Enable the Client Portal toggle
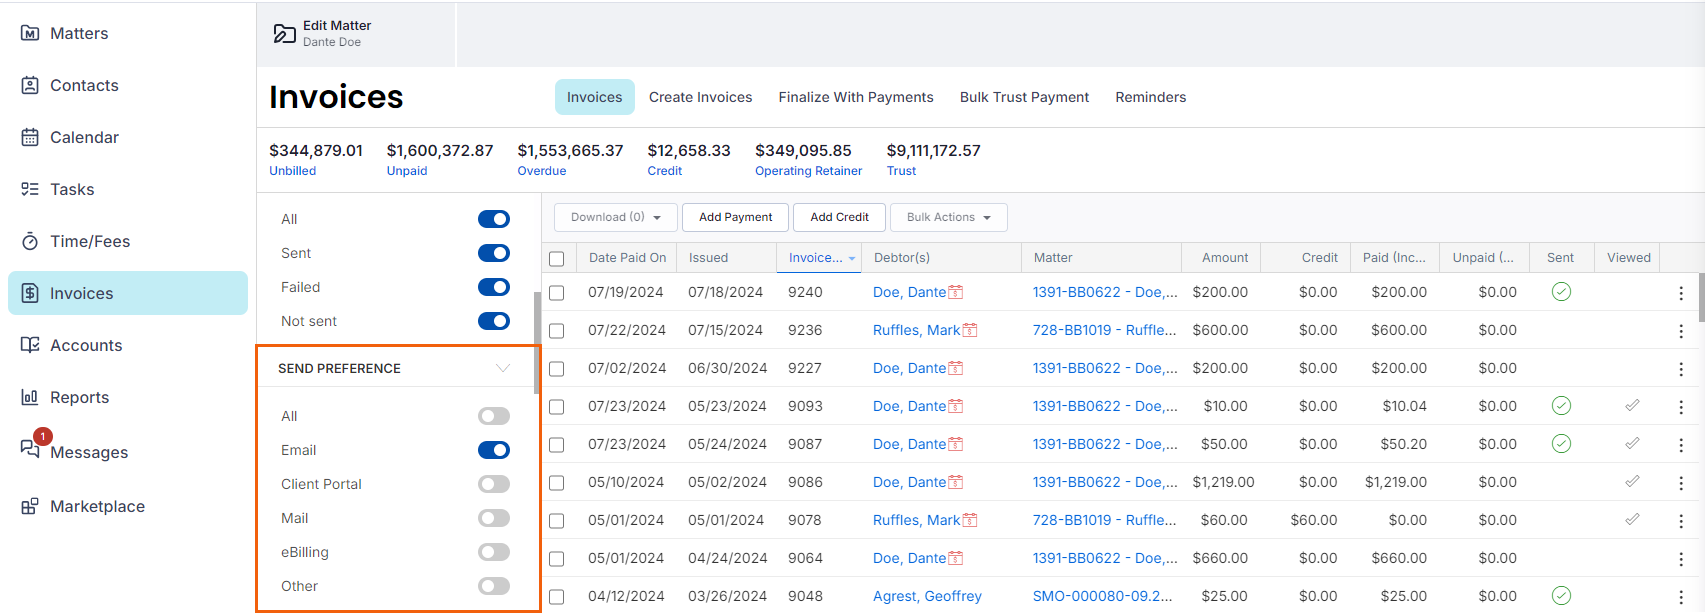 [x=494, y=484]
